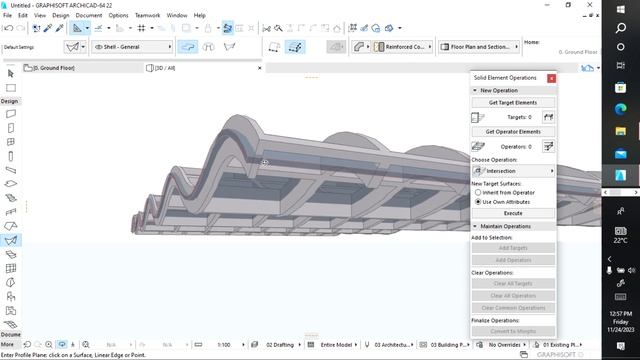Open the No Overrides dropdown
The height and width of the screenshot is (360, 640).
click(x=506, y=345)
